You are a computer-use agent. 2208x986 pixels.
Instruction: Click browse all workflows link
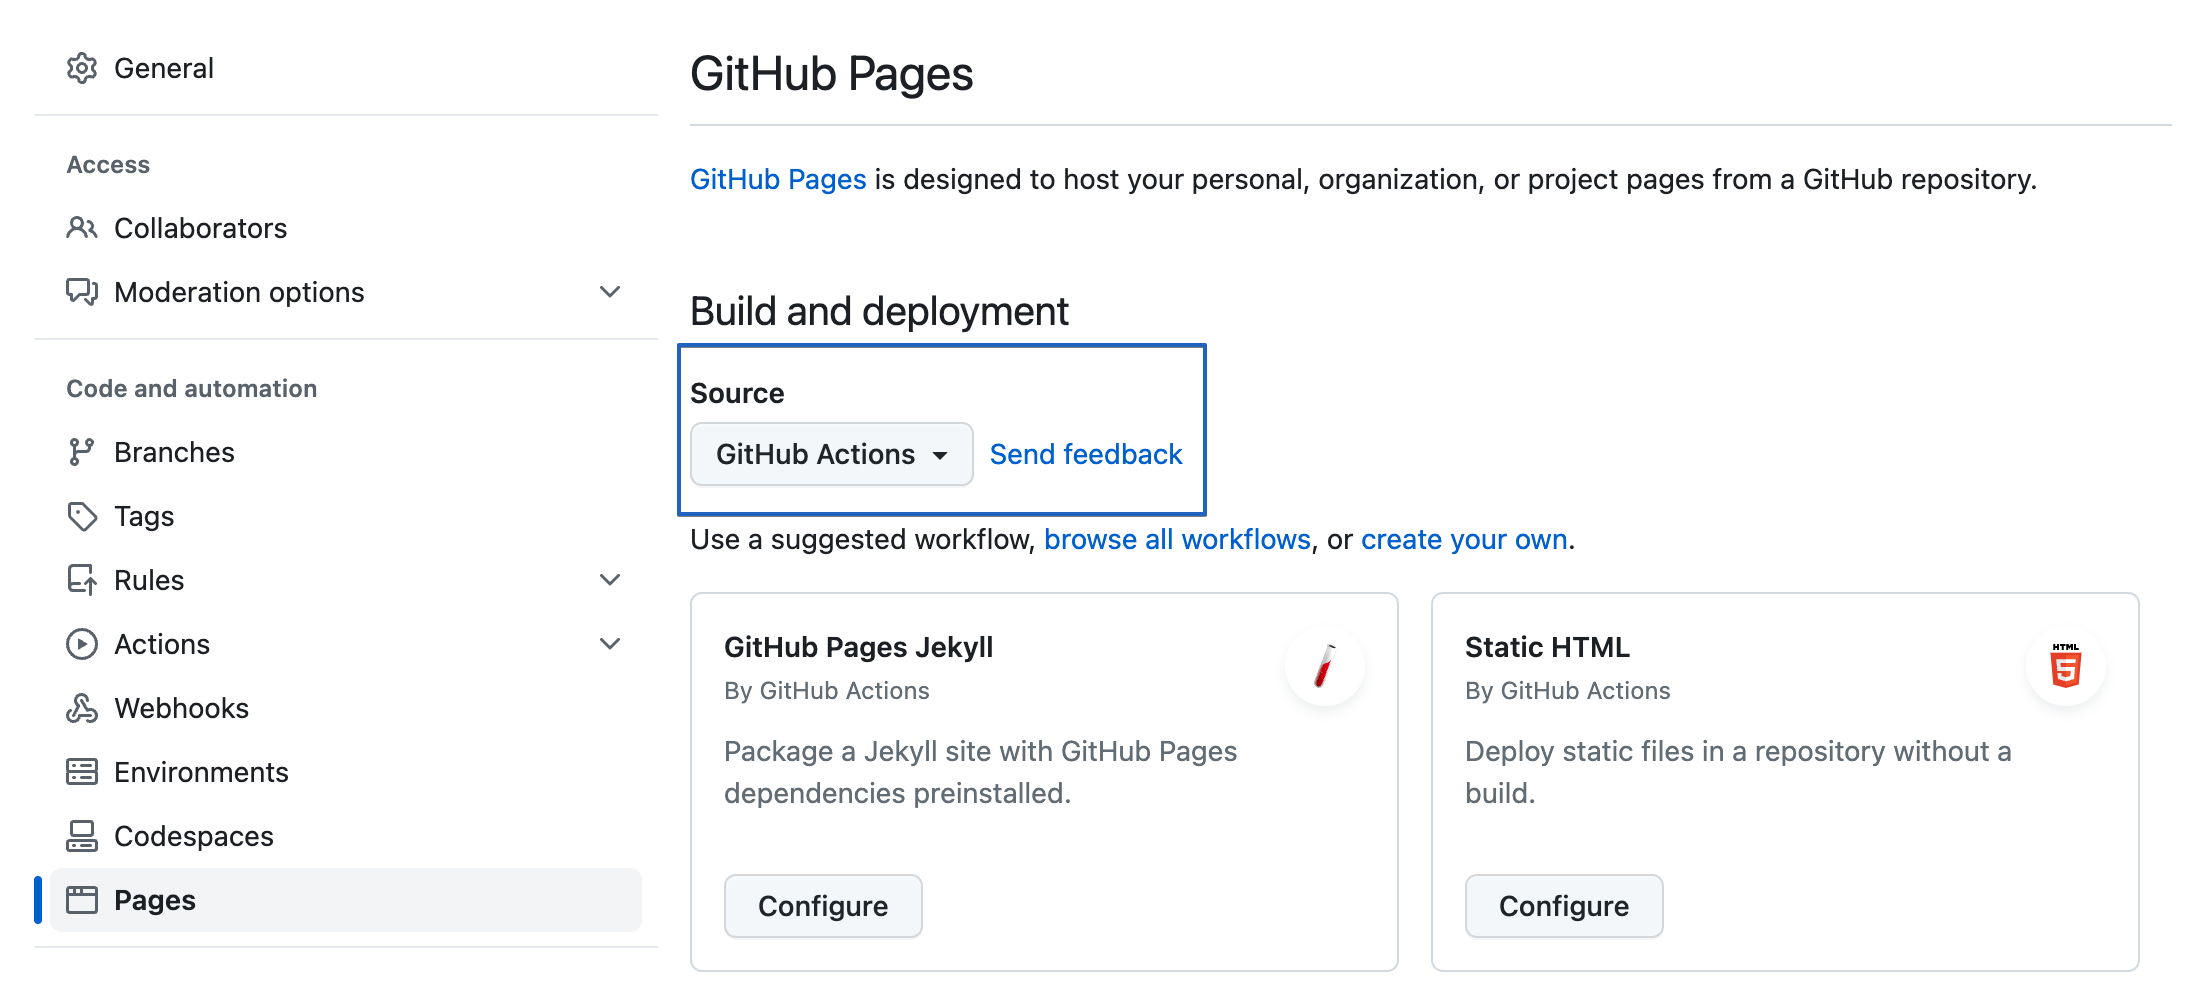1177,539
